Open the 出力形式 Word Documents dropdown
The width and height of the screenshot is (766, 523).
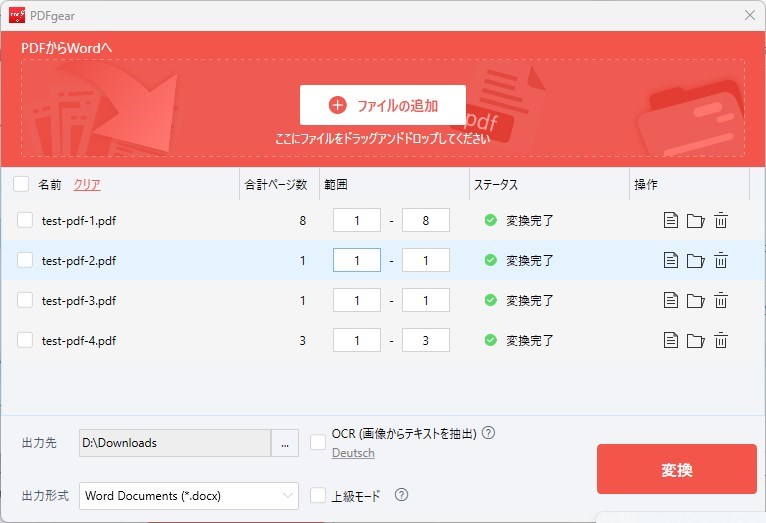click(x=189, y=496)
